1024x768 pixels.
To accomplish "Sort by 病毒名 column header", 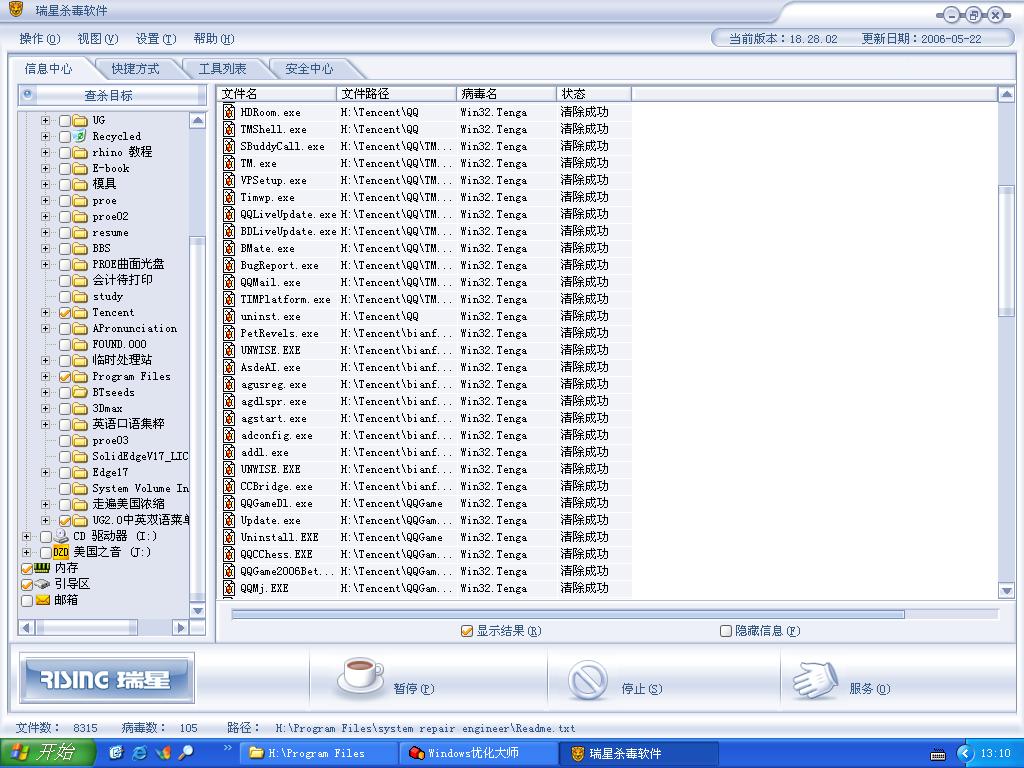I will 505,93.
